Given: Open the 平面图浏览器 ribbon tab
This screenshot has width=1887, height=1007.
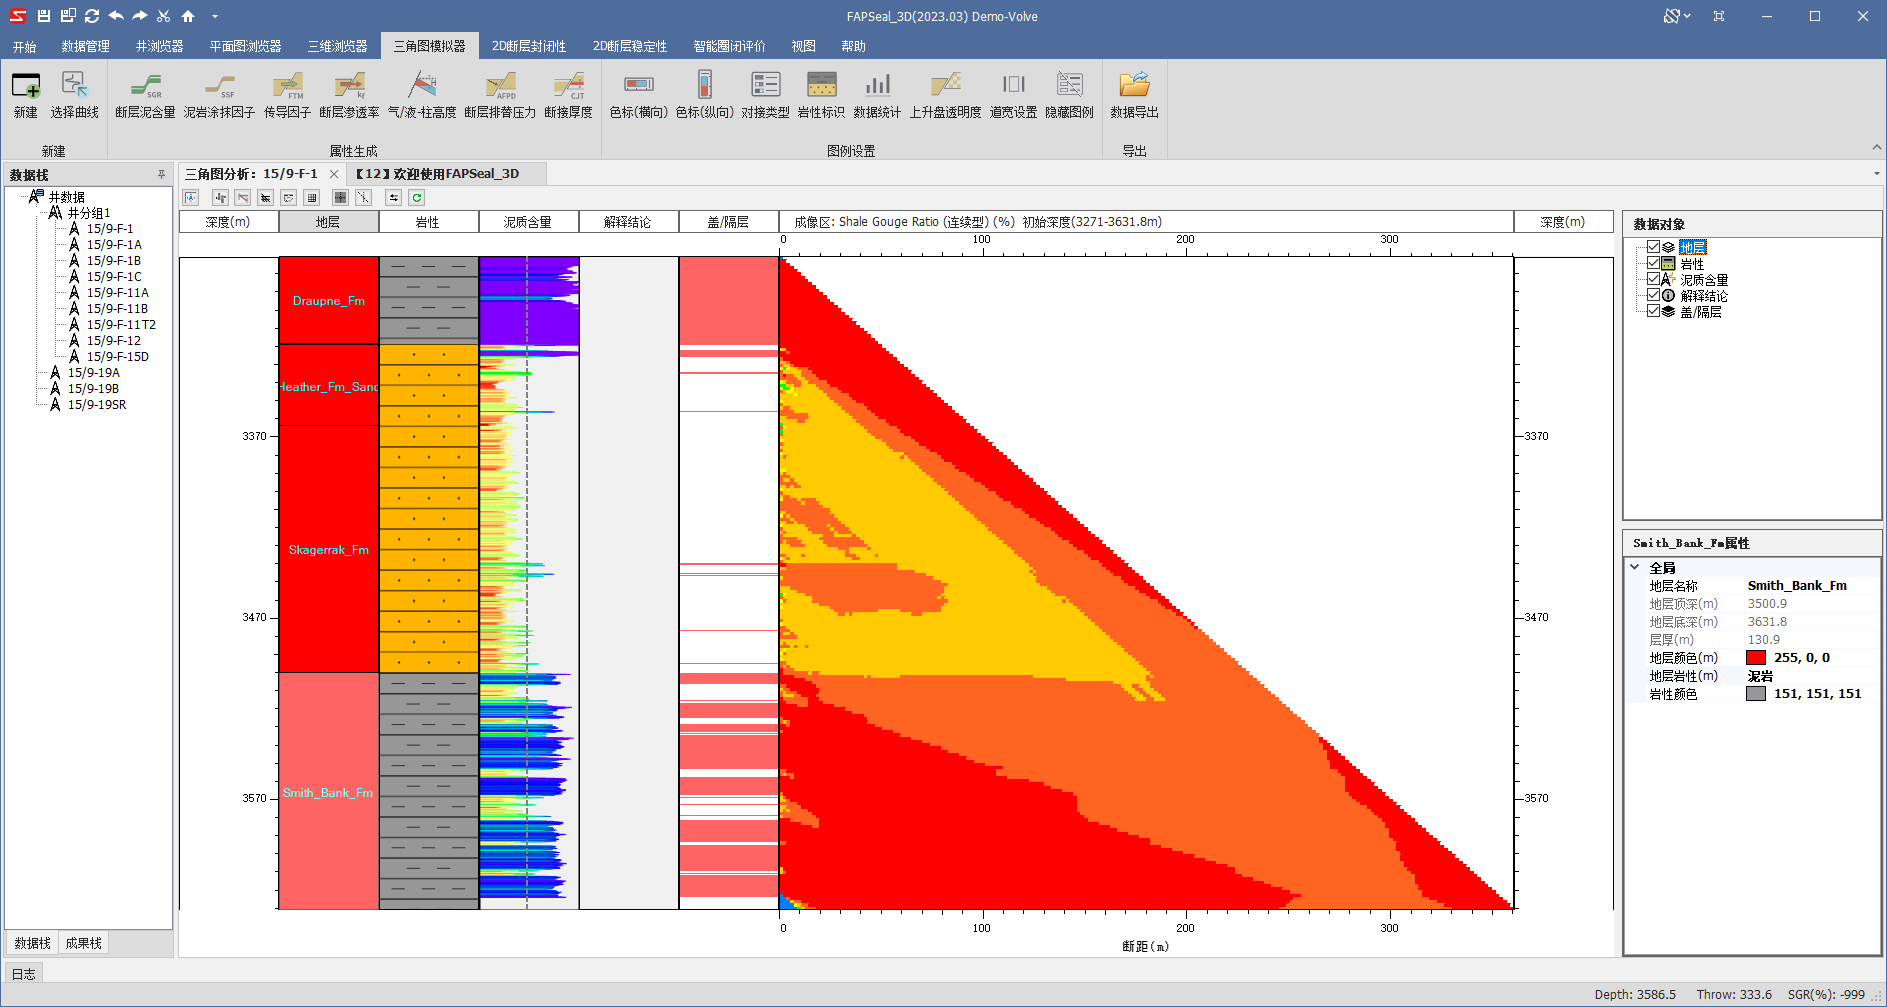Looking at the screenshot, I should pyautogui.click(x=246, y=46).
